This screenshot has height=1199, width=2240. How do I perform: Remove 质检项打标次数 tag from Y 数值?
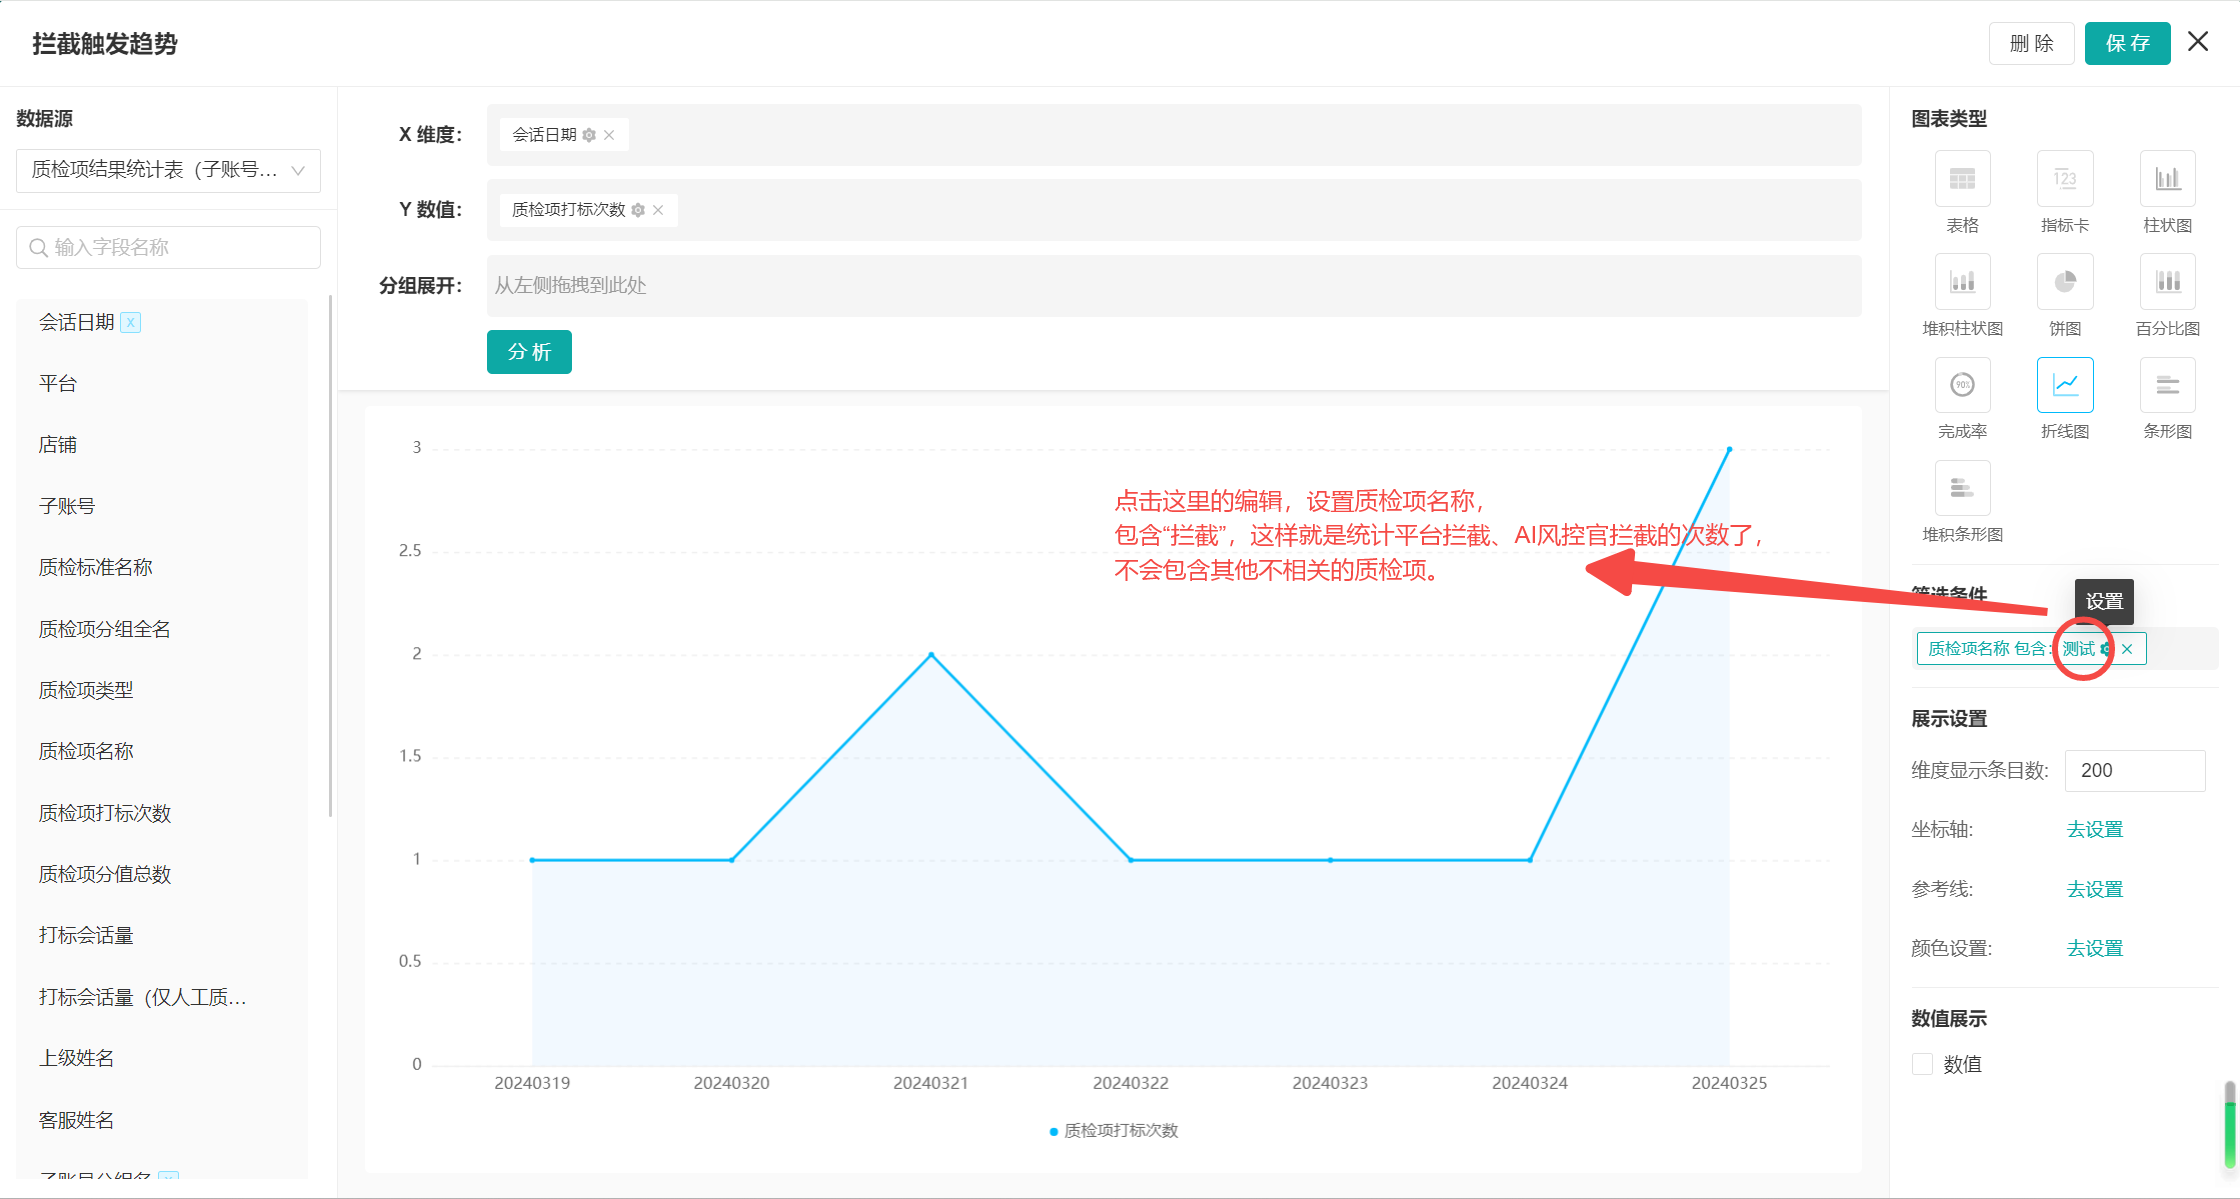(x=658, y=210)
